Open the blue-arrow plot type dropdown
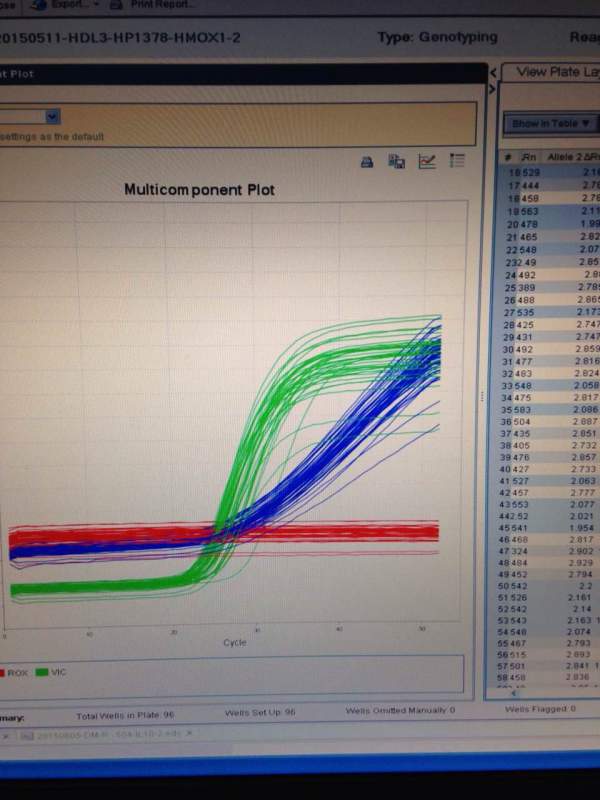This screenshot has width=600, height=800. tap(52, 117)
